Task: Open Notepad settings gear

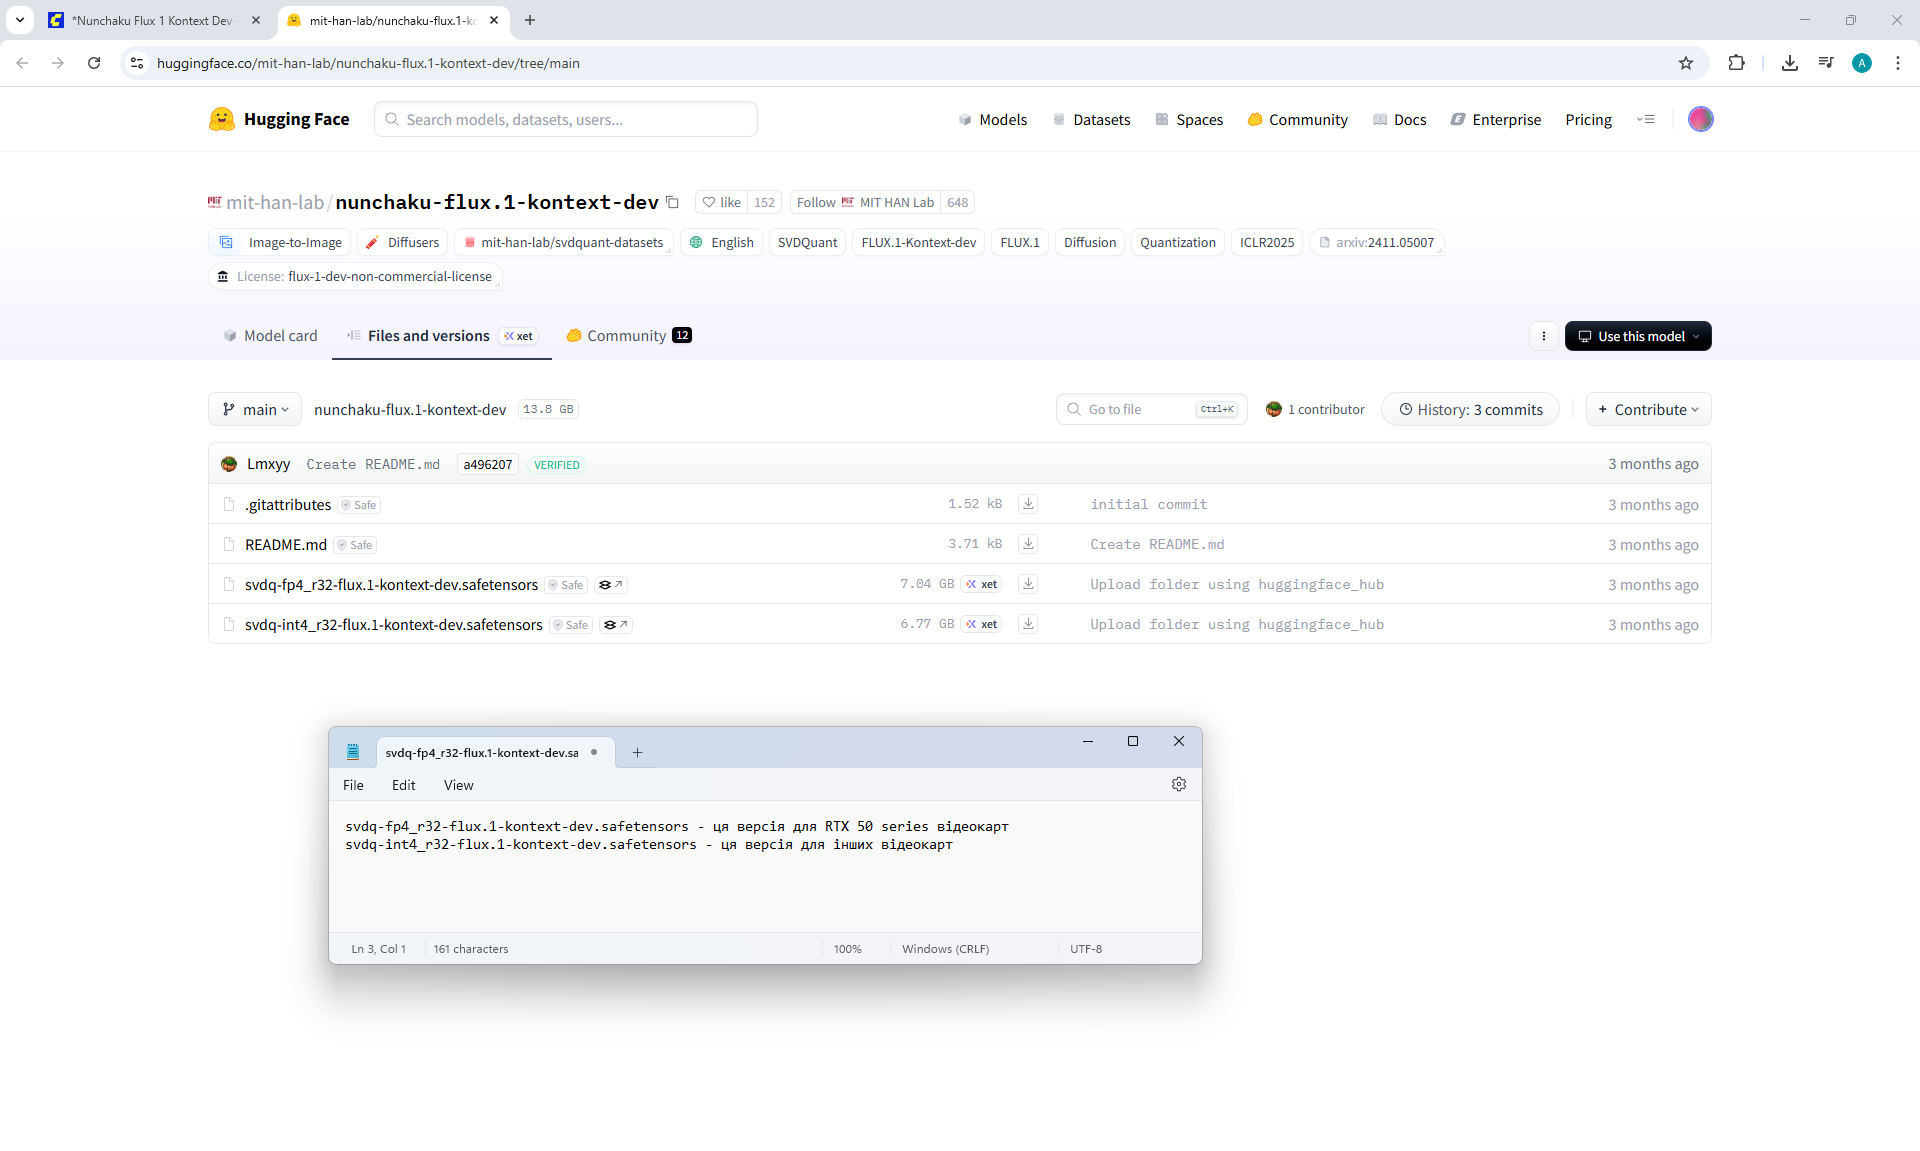Action: [1179, 785]
